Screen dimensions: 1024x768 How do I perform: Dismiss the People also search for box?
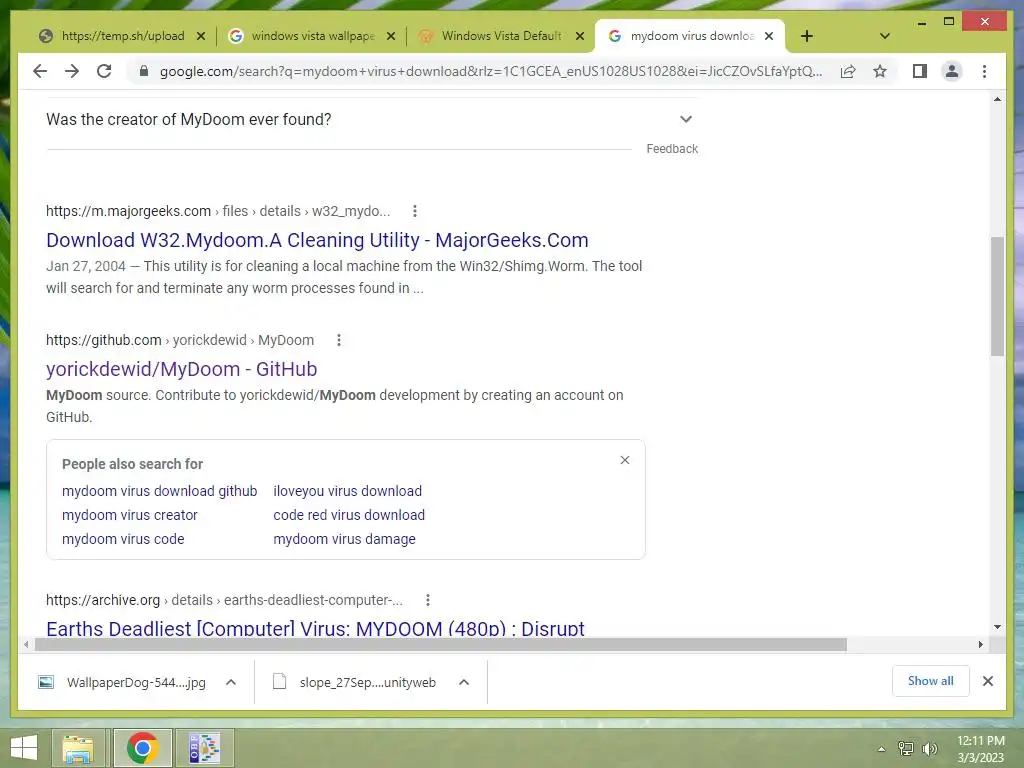[625, 460]
